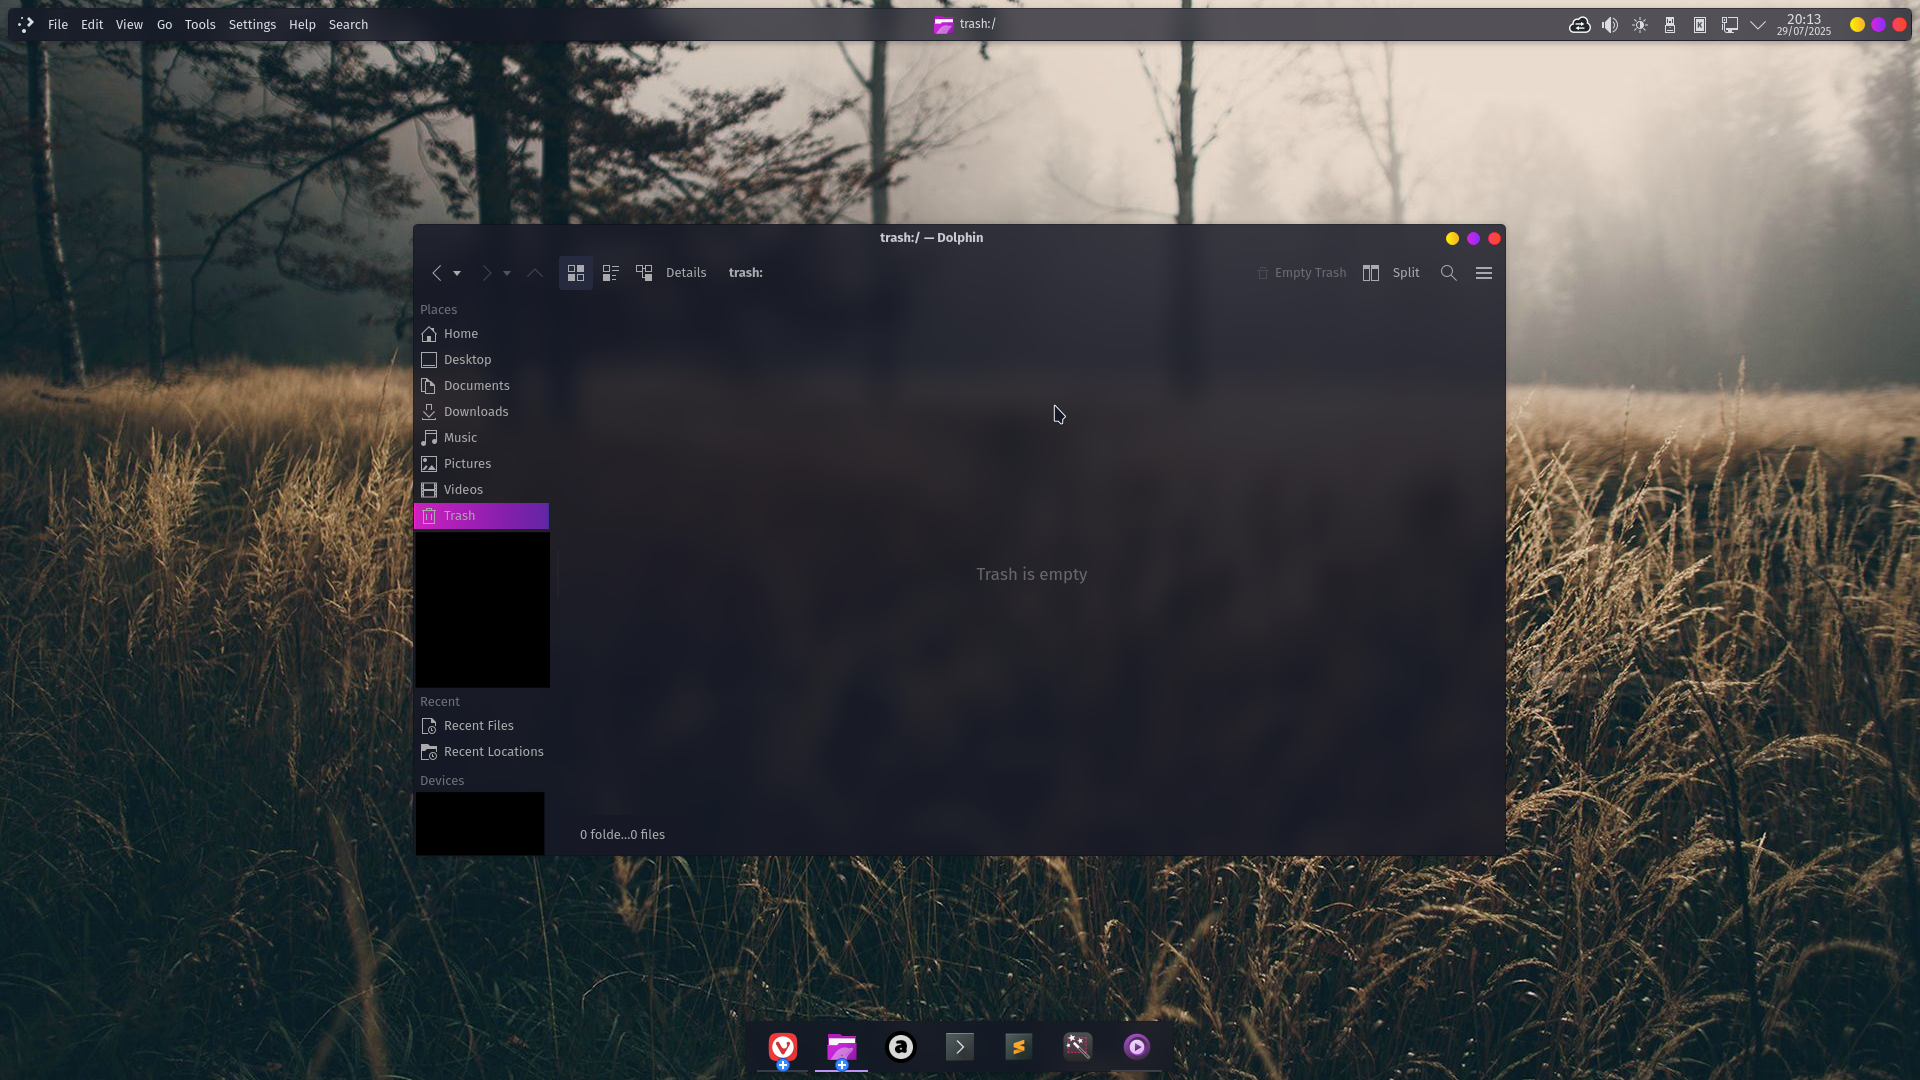The height and width of the screenshot is (1080, 1920).
Task: Switch to Compact view mode
Action: coord(610,273)
